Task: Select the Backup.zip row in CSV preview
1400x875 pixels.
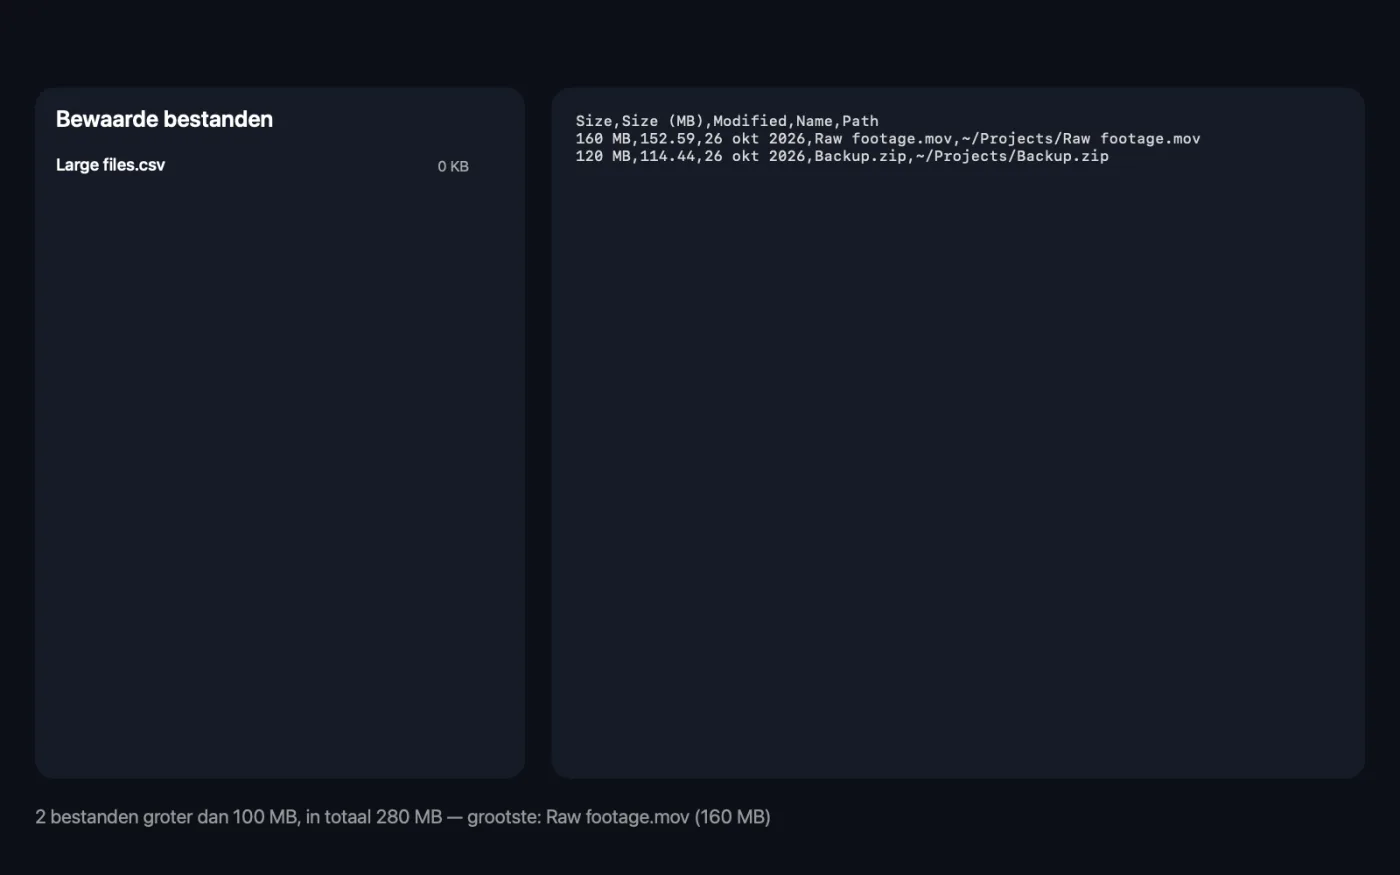Action: pyautogui.click(x=842, y=156)
